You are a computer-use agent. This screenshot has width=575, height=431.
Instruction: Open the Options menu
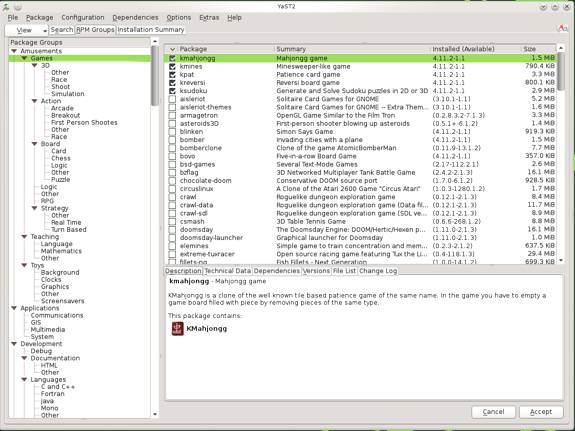[x=179, y=18]
